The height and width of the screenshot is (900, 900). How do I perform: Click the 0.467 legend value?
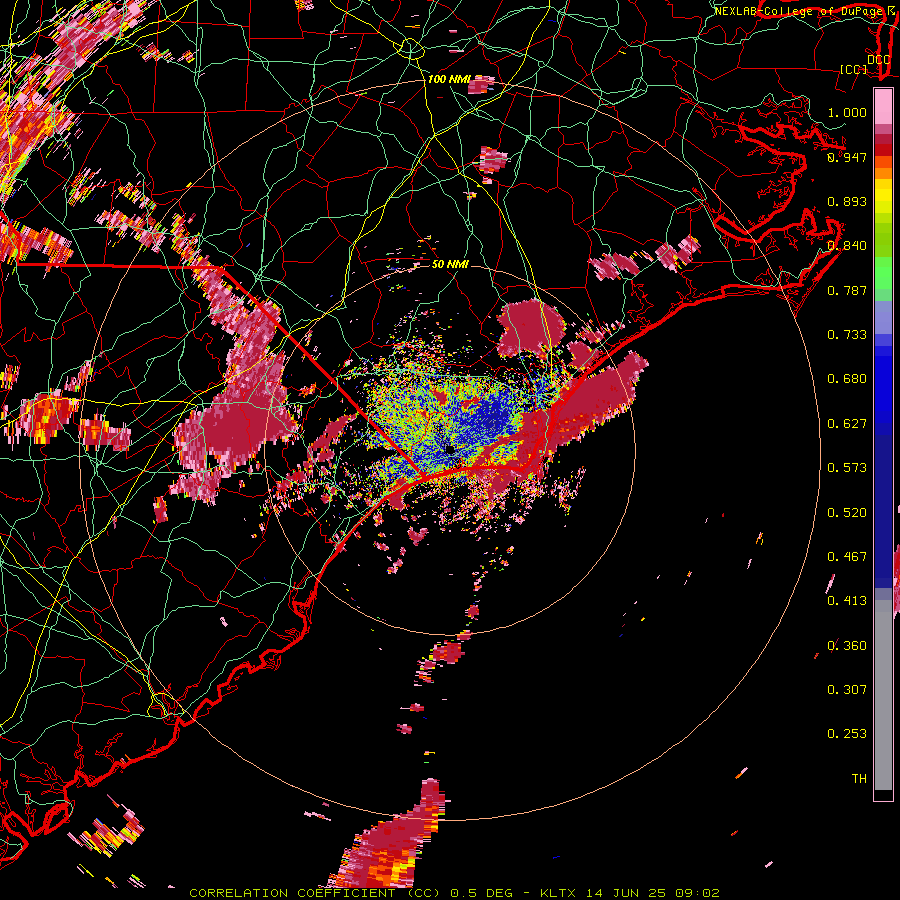847,557
